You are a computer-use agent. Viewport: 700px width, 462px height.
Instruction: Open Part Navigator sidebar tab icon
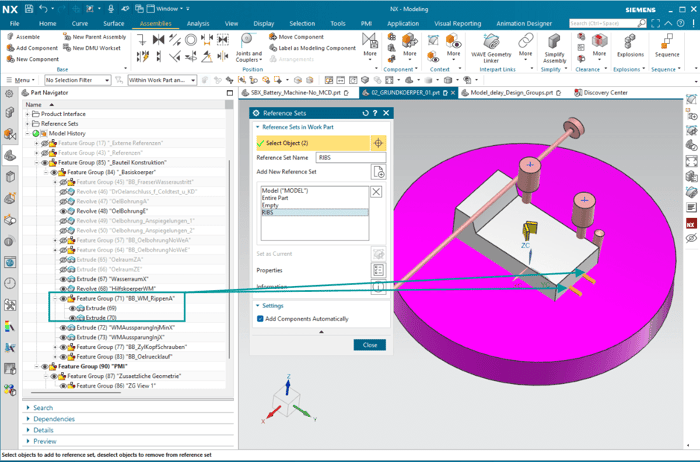[10, 155]
